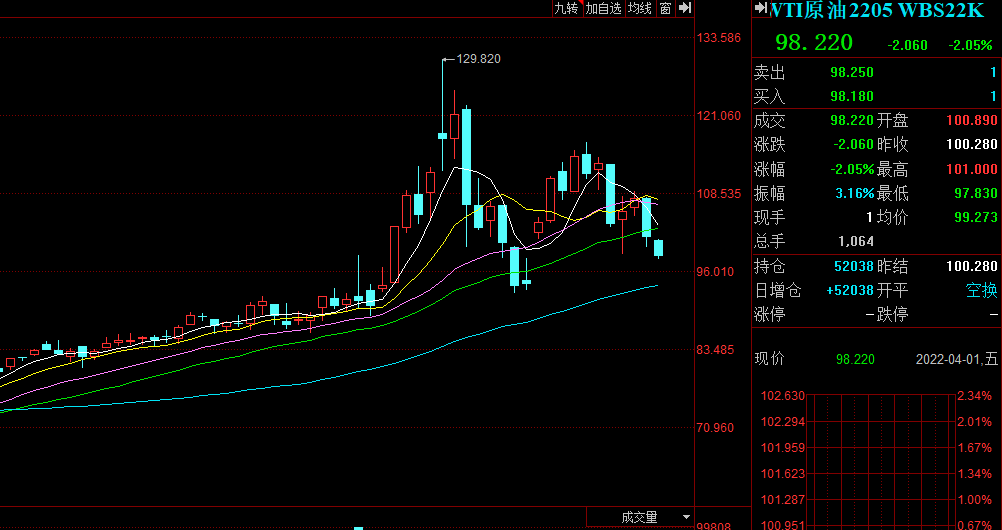This screenshot has height=530, width=1002.
Task: Toggle the 九转 indicator
Action: click(x=566, y=8)
